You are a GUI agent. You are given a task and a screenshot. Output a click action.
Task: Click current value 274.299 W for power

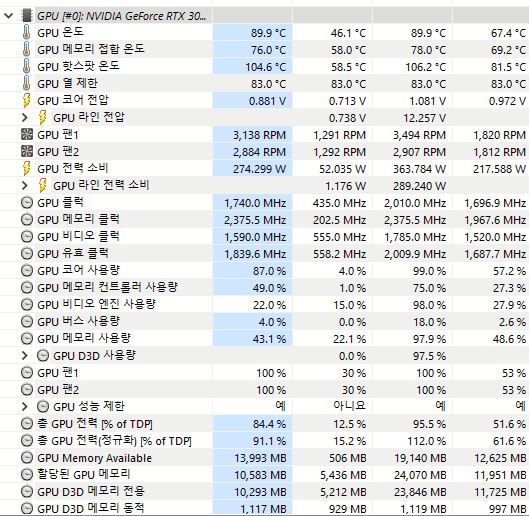tap(259, 169)
